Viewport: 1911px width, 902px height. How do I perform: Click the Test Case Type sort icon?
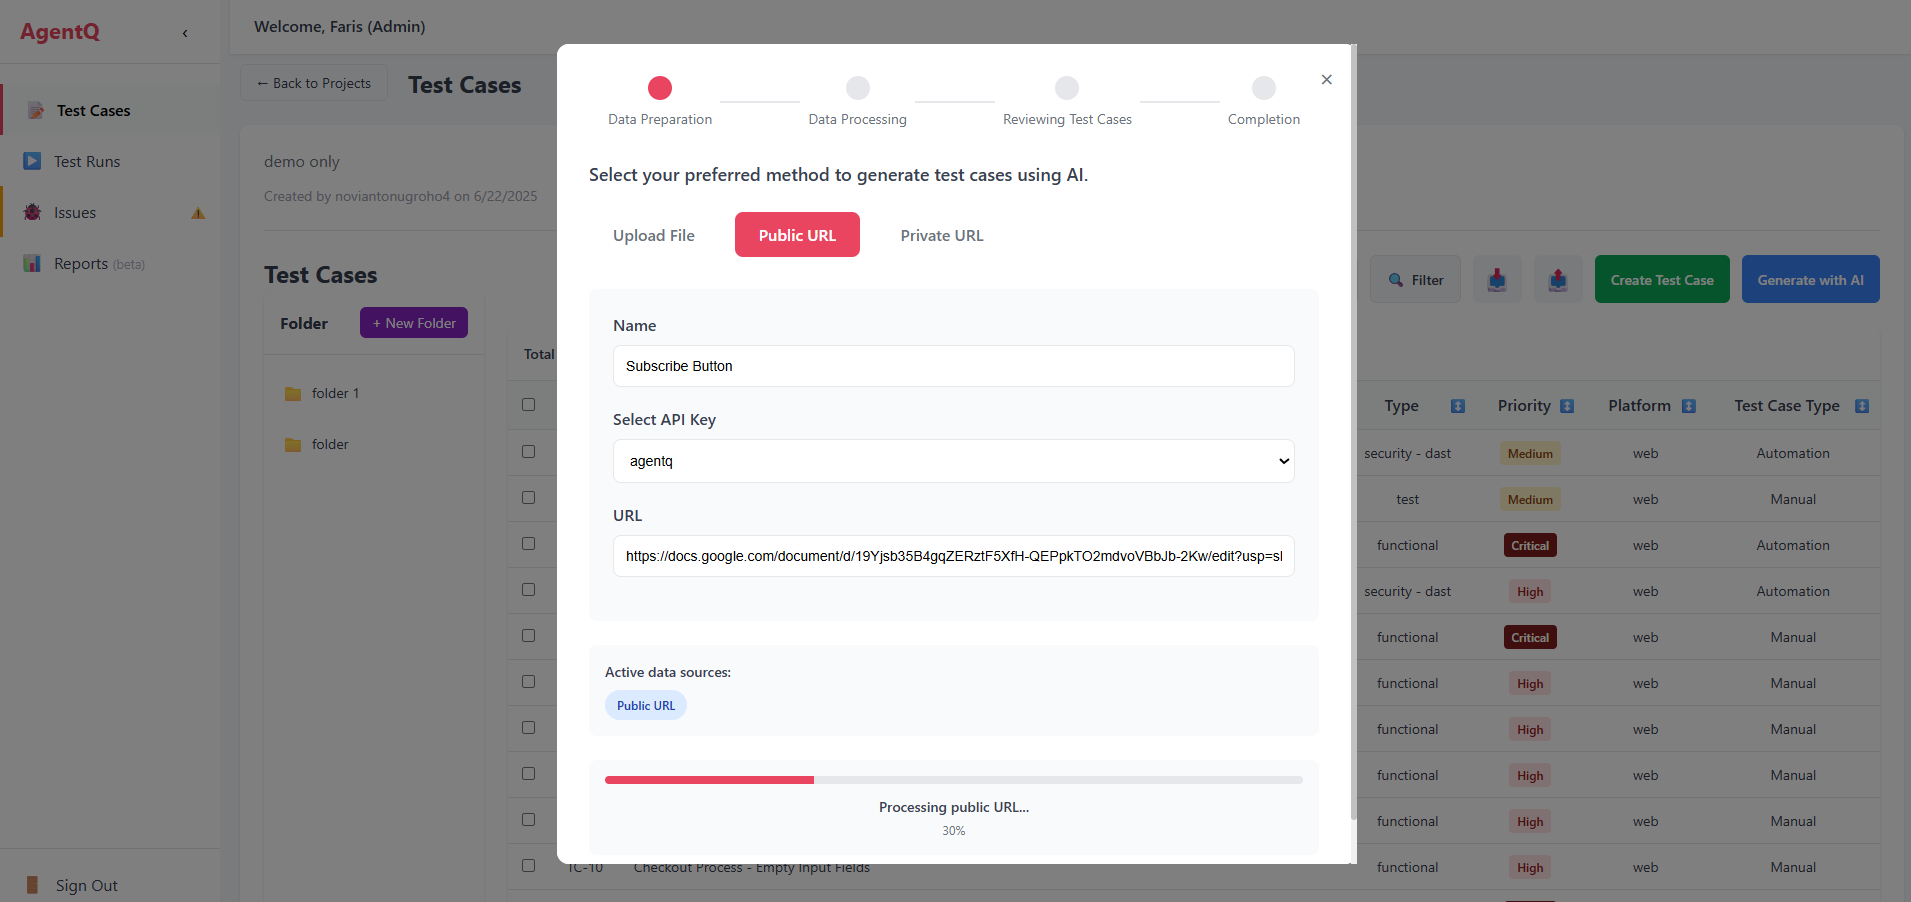pos(1862,406)
